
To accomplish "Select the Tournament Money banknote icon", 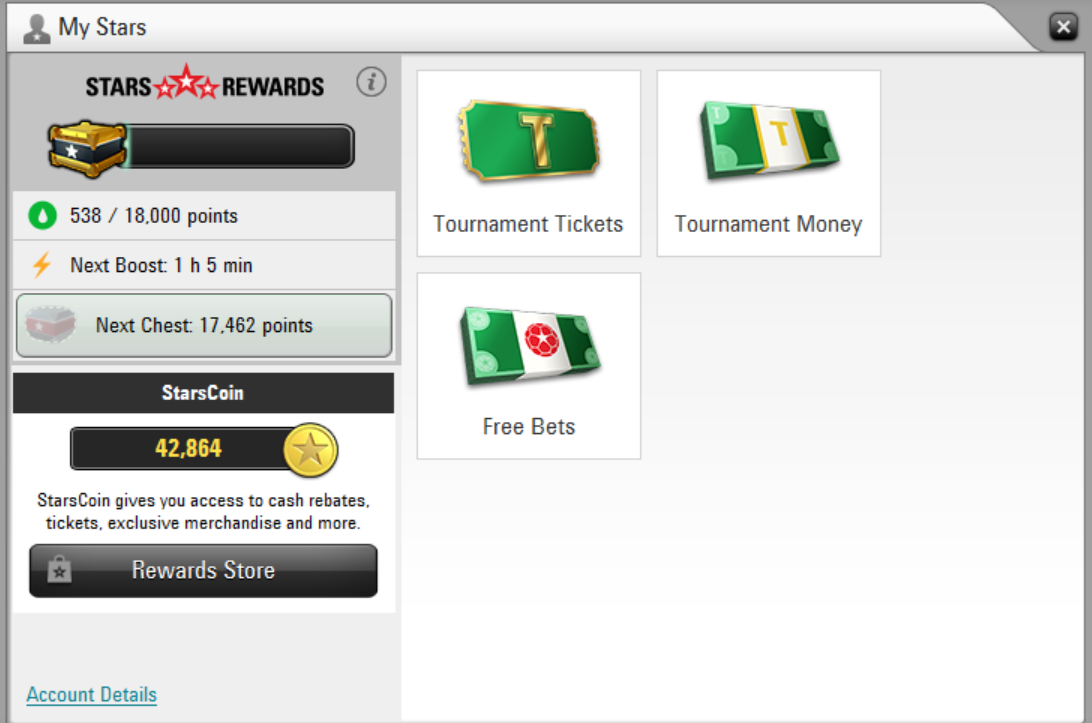I will (x=769, y=140).
